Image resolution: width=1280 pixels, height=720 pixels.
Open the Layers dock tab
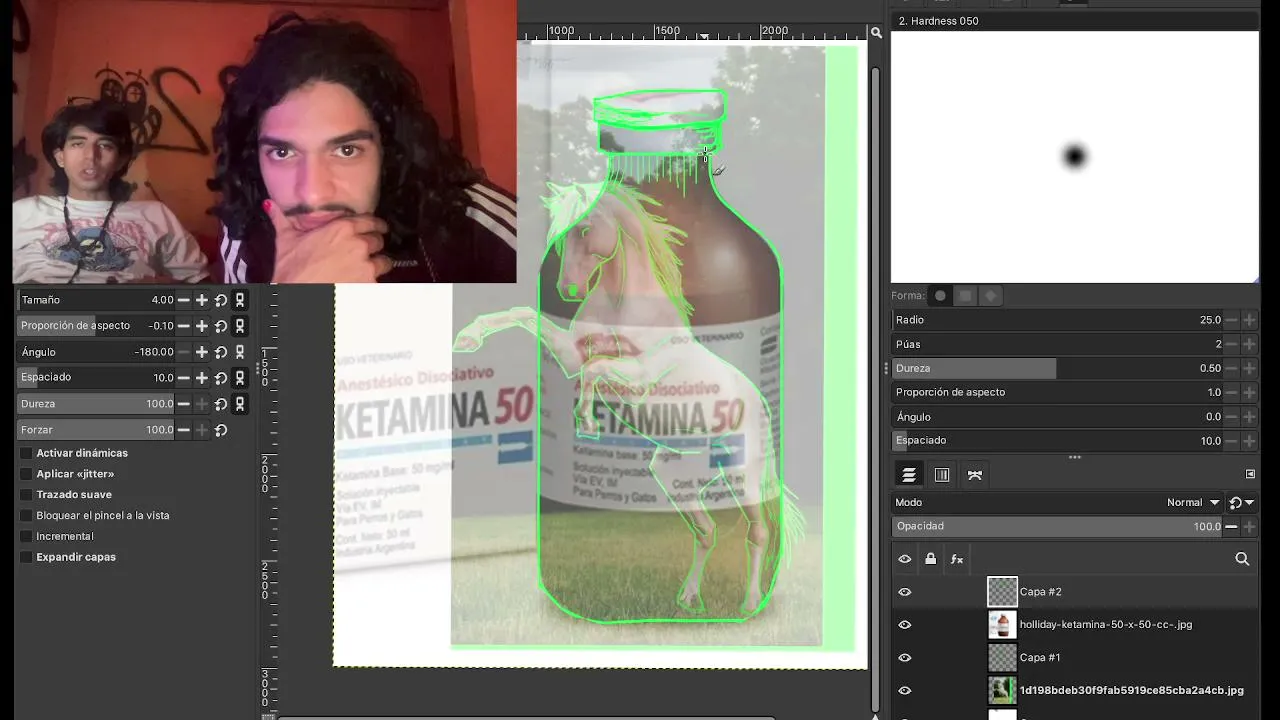909,475
